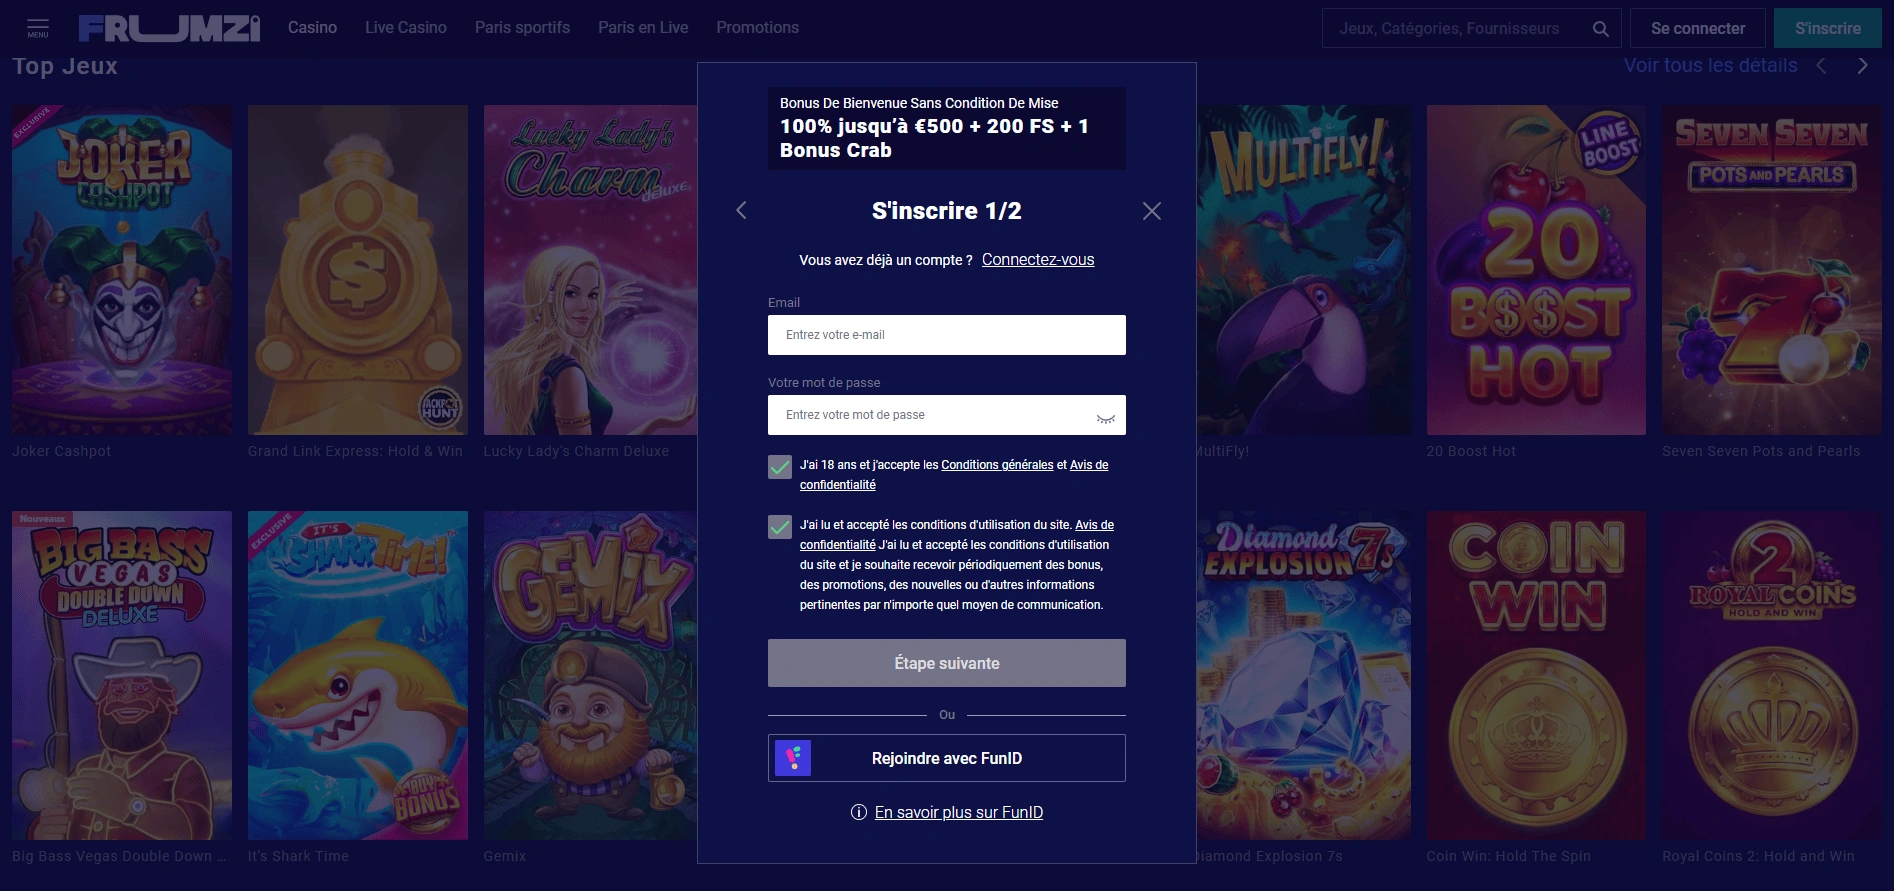Click the FunID logo icon
Image resolution: width=1894 pixels, height=891 pixels.
[793, 758]
